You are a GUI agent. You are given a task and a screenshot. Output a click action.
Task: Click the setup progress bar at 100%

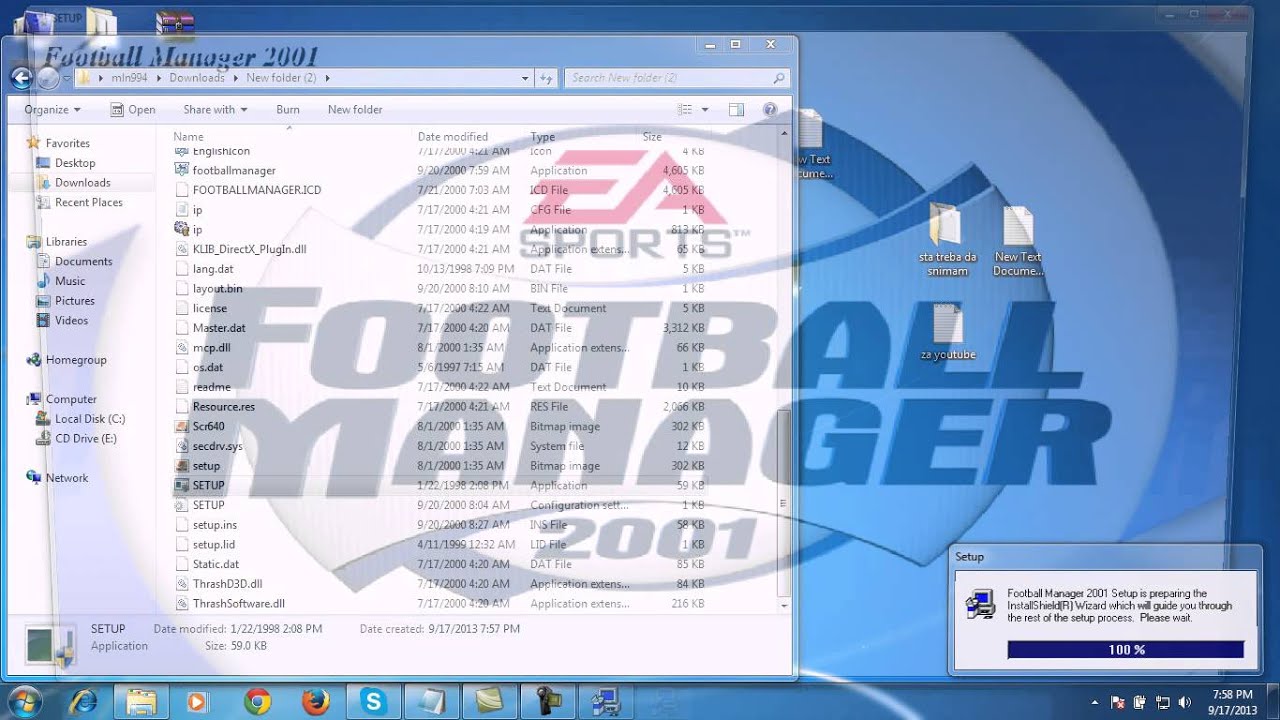pyautogui.click(x=1125, y=650)
